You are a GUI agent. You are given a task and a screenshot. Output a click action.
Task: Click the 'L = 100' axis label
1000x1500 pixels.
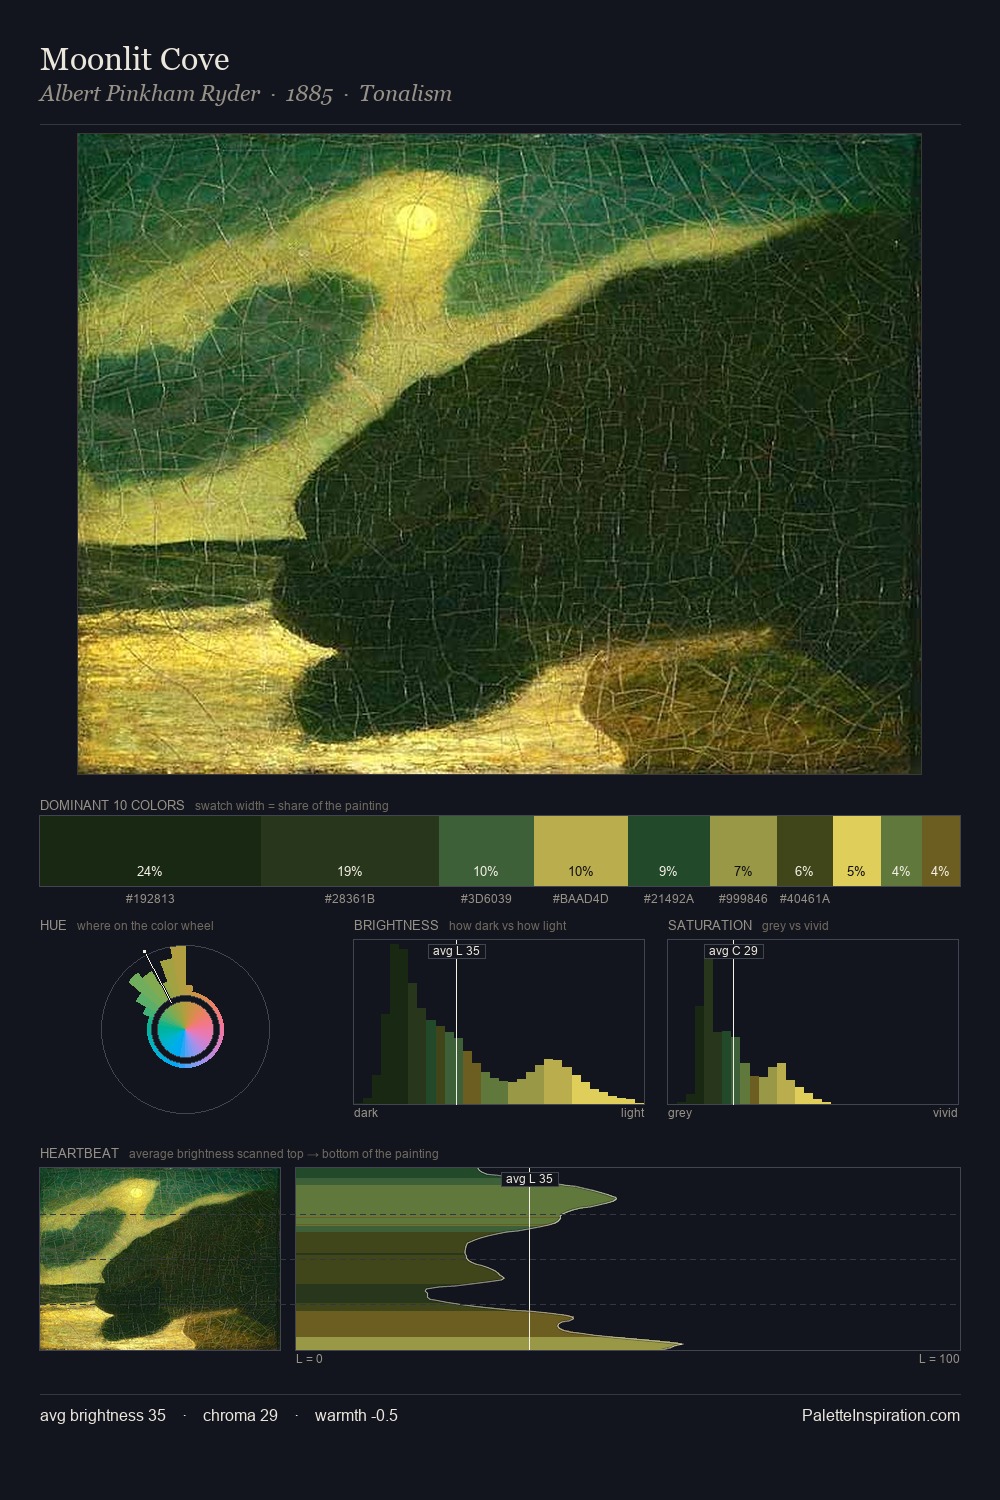[939, 1359]
